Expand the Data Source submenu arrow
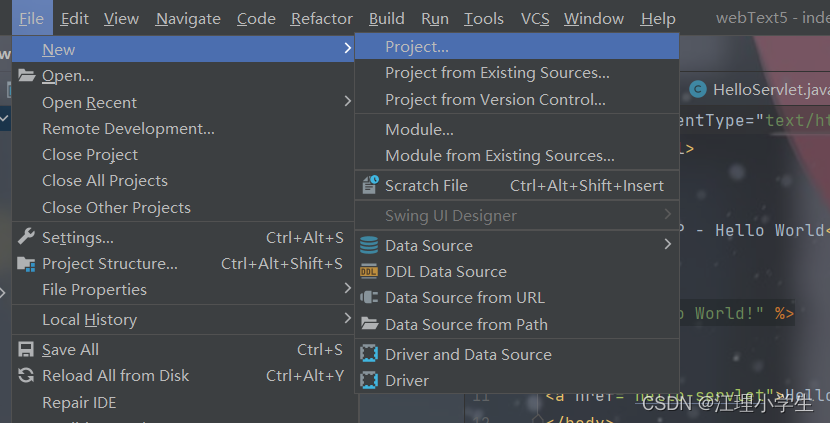Screen dimensions: 830x423 (x=668, y=245)
